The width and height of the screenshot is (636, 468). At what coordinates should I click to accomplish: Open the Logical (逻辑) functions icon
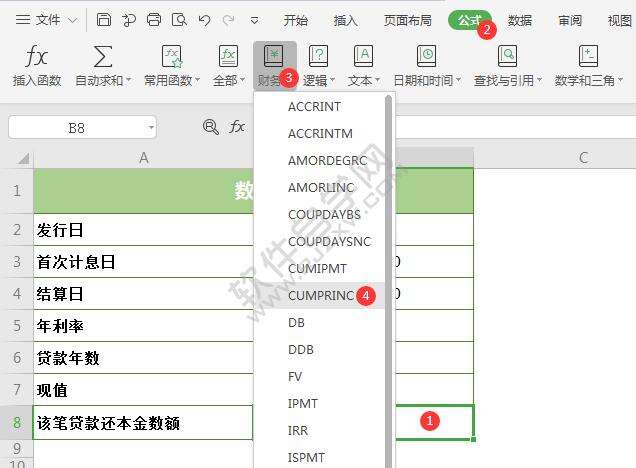click(319, 56)
